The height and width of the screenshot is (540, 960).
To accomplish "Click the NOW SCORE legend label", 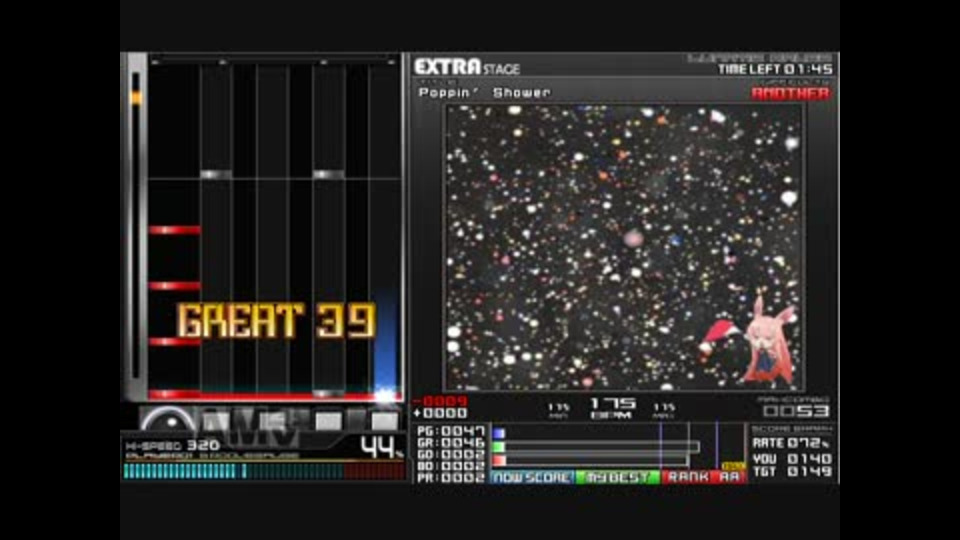I will pos(531,477).
